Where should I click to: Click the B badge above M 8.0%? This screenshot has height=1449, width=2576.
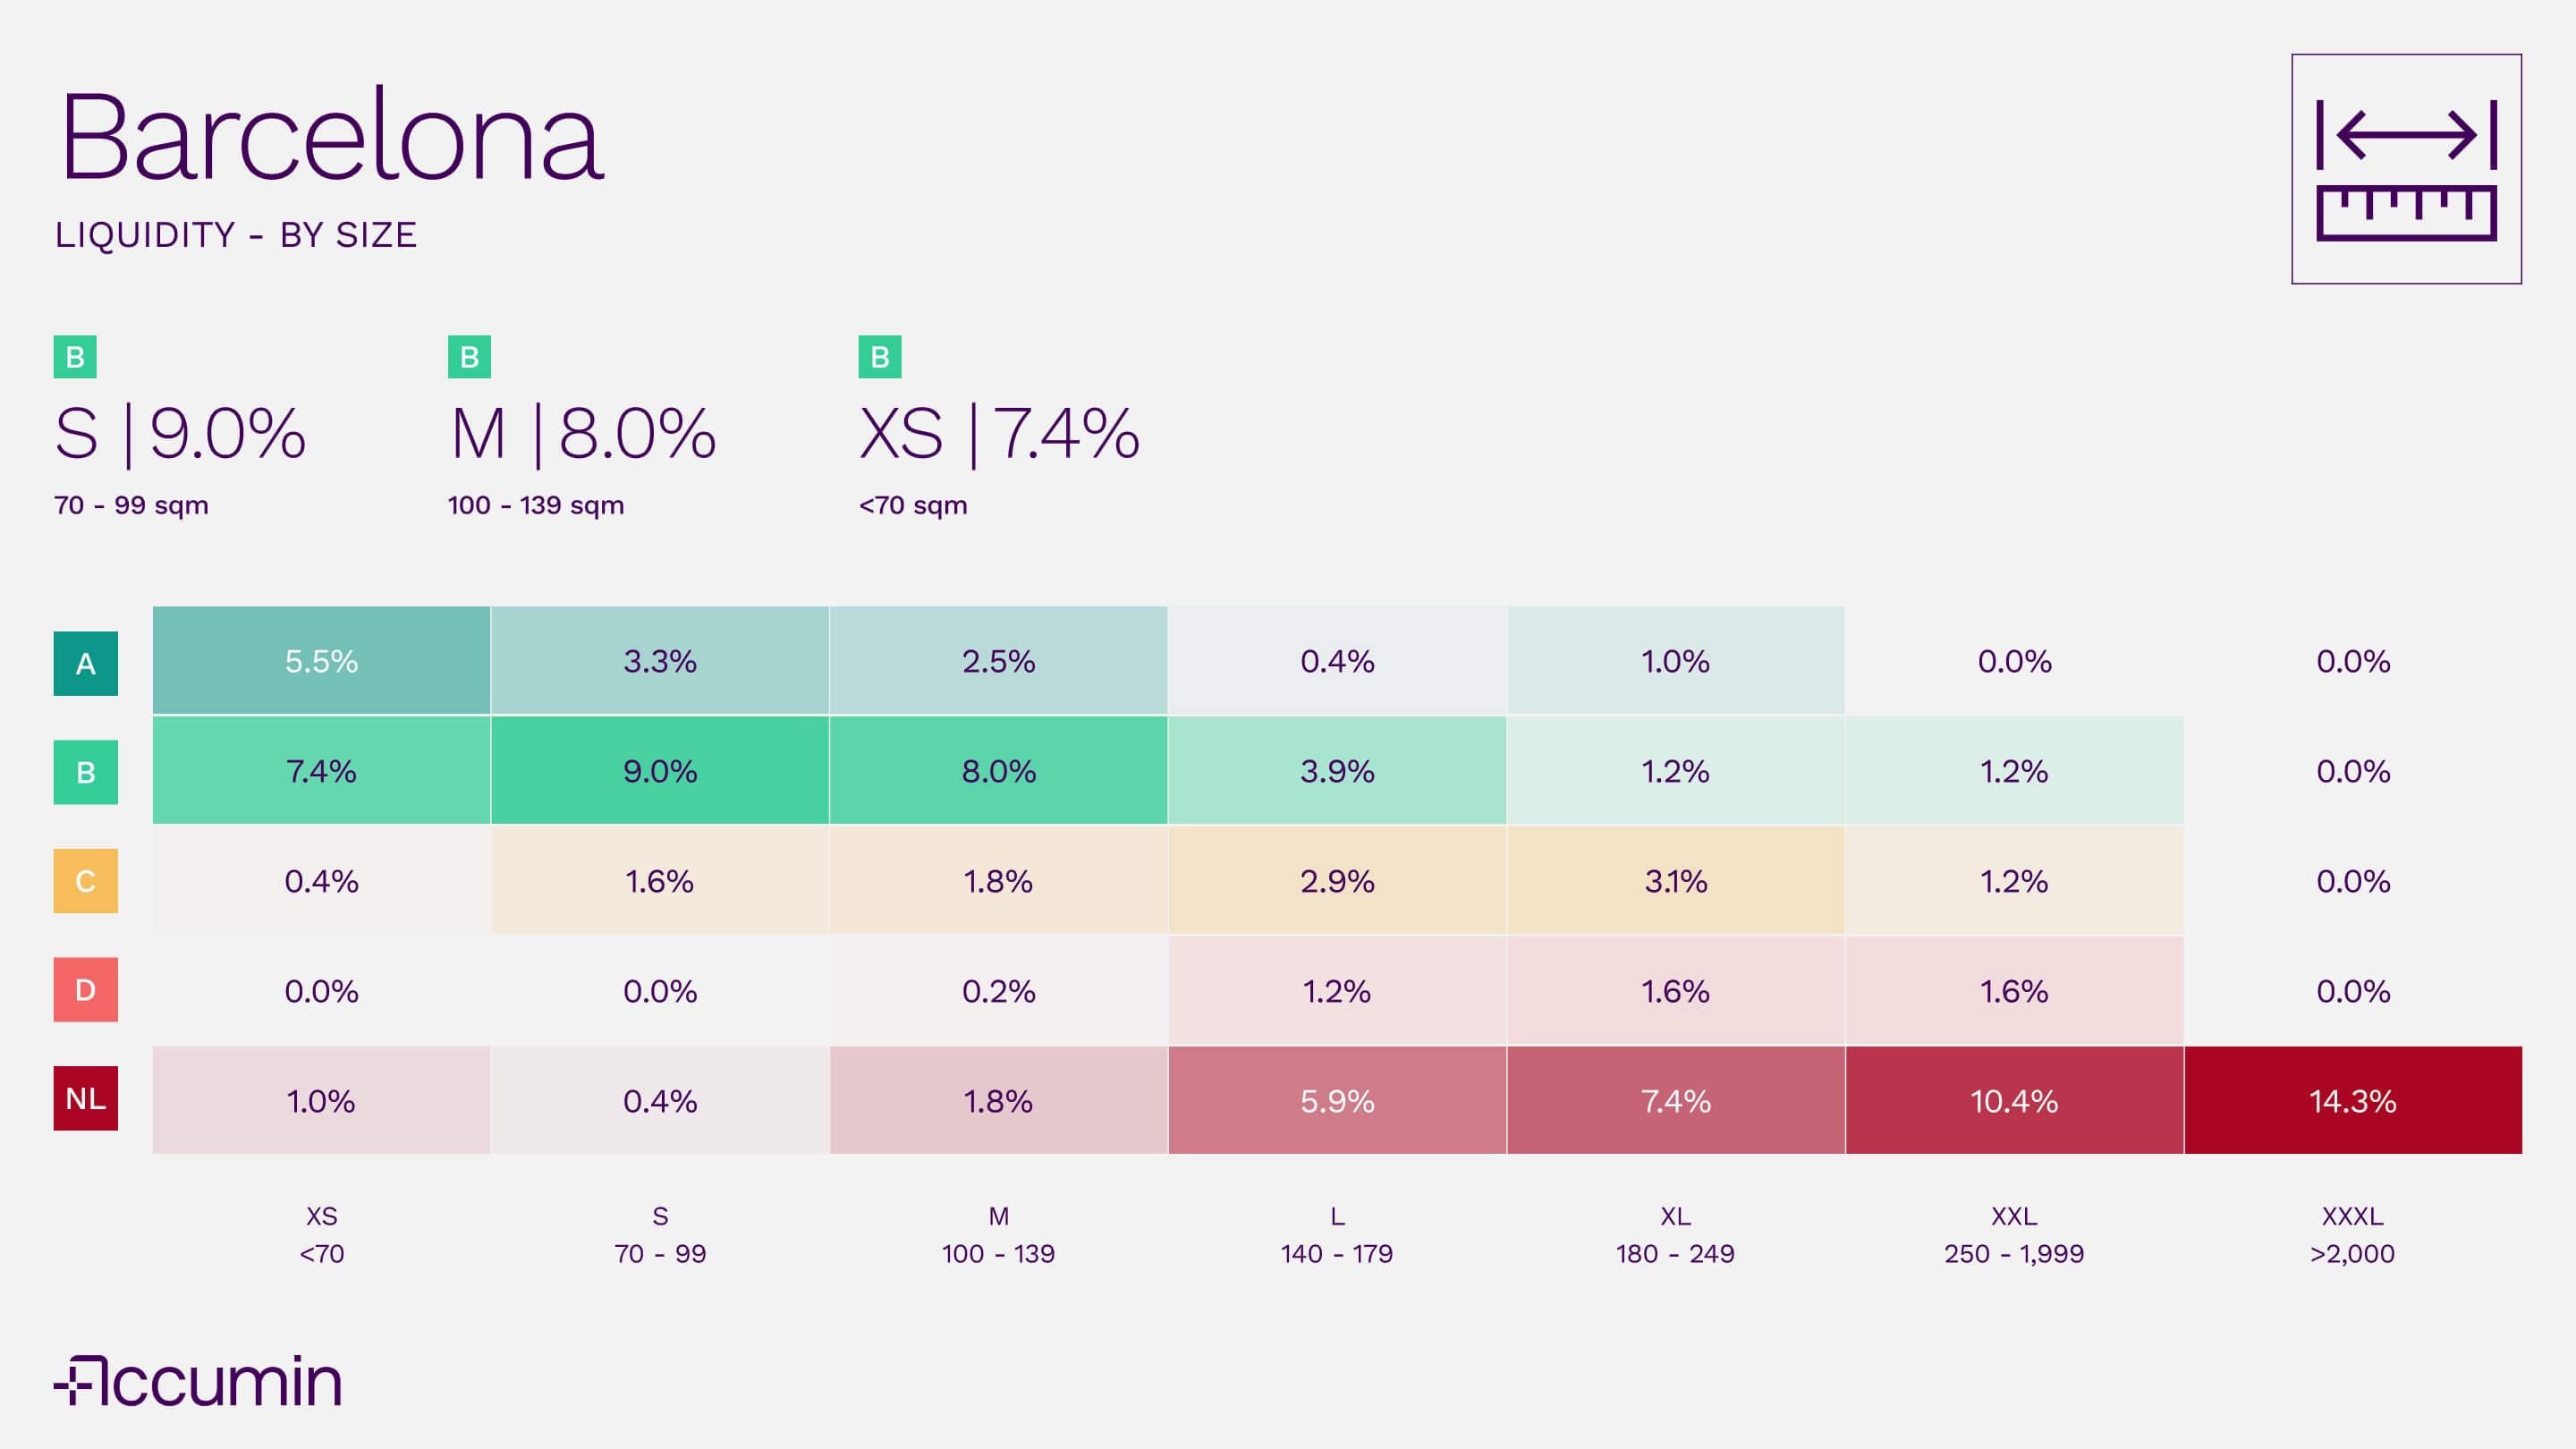pos(469,357)
